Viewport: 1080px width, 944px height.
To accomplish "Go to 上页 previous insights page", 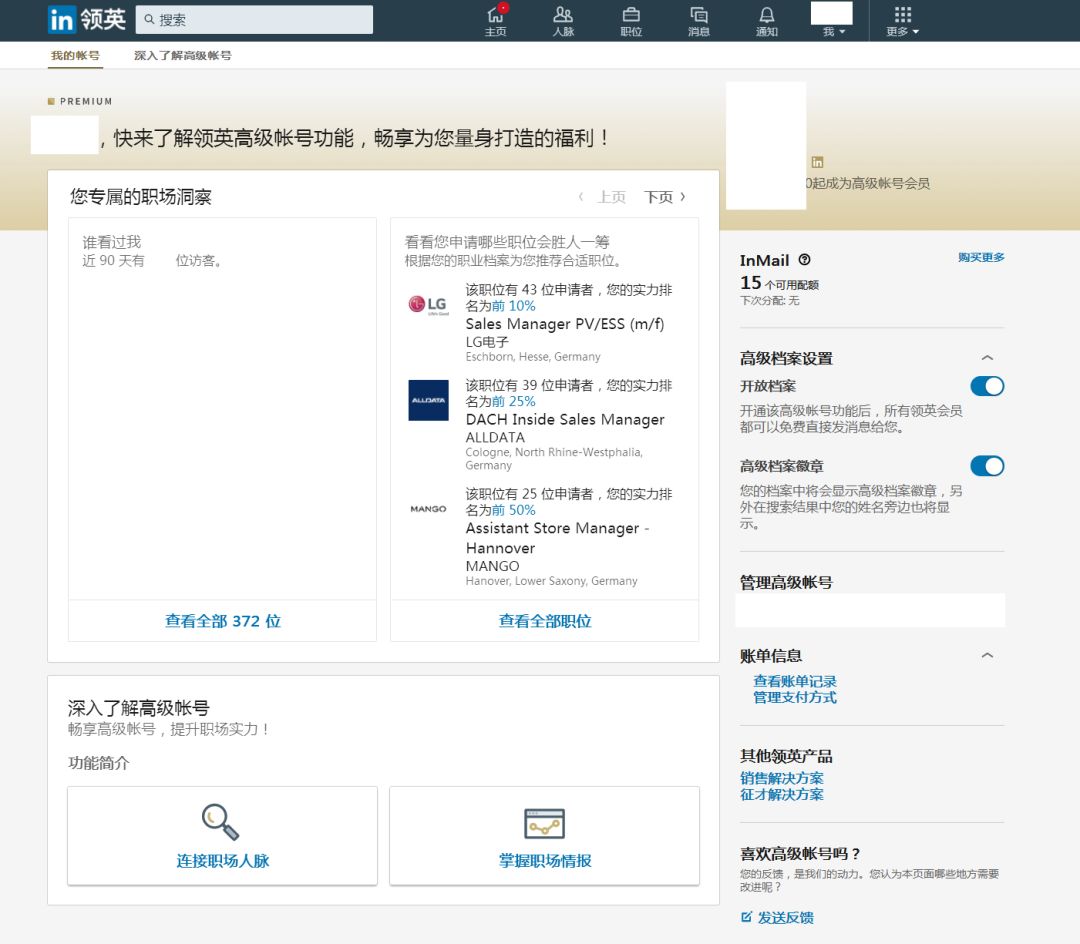I will click(603, 197).
